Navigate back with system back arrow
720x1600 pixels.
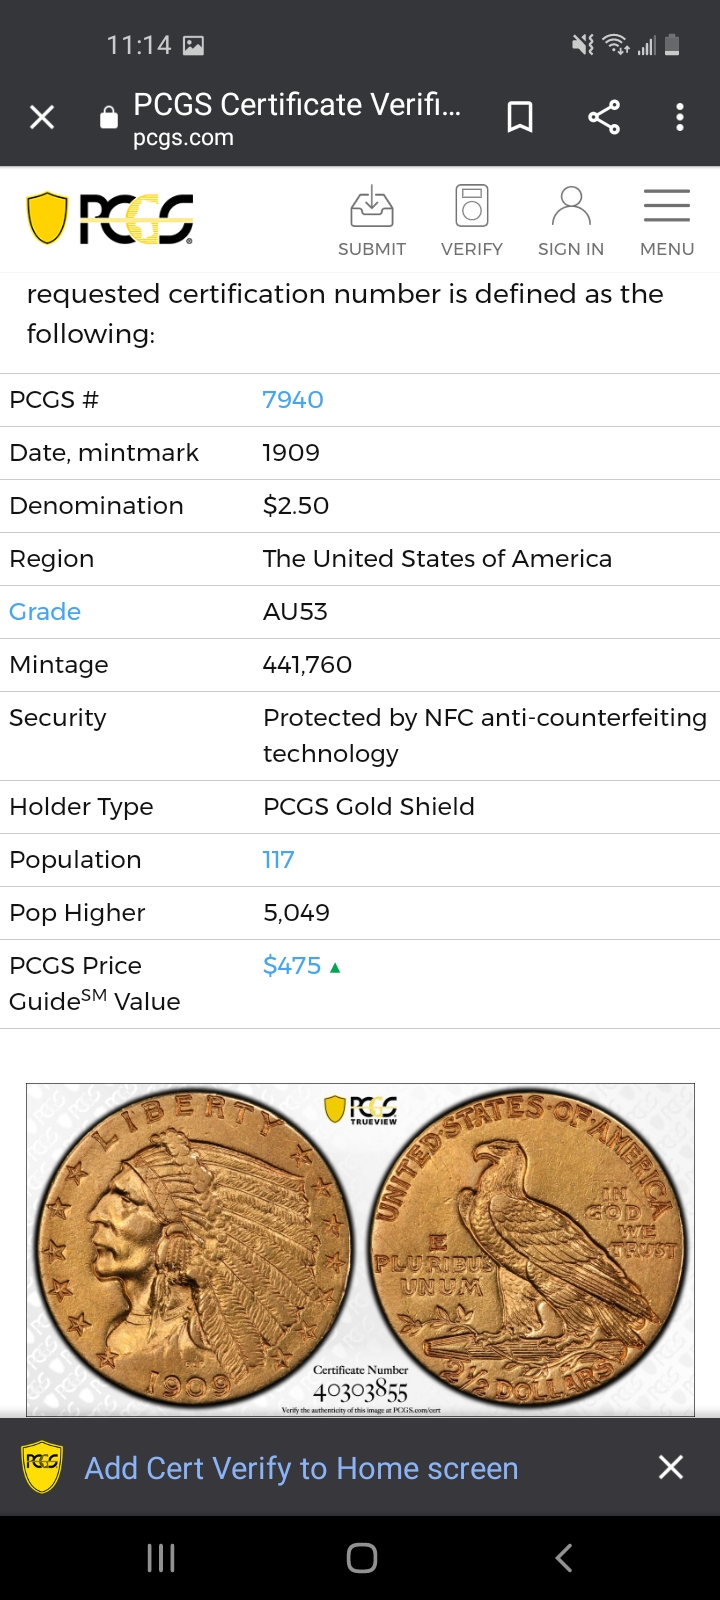(x=564, y=1558)
